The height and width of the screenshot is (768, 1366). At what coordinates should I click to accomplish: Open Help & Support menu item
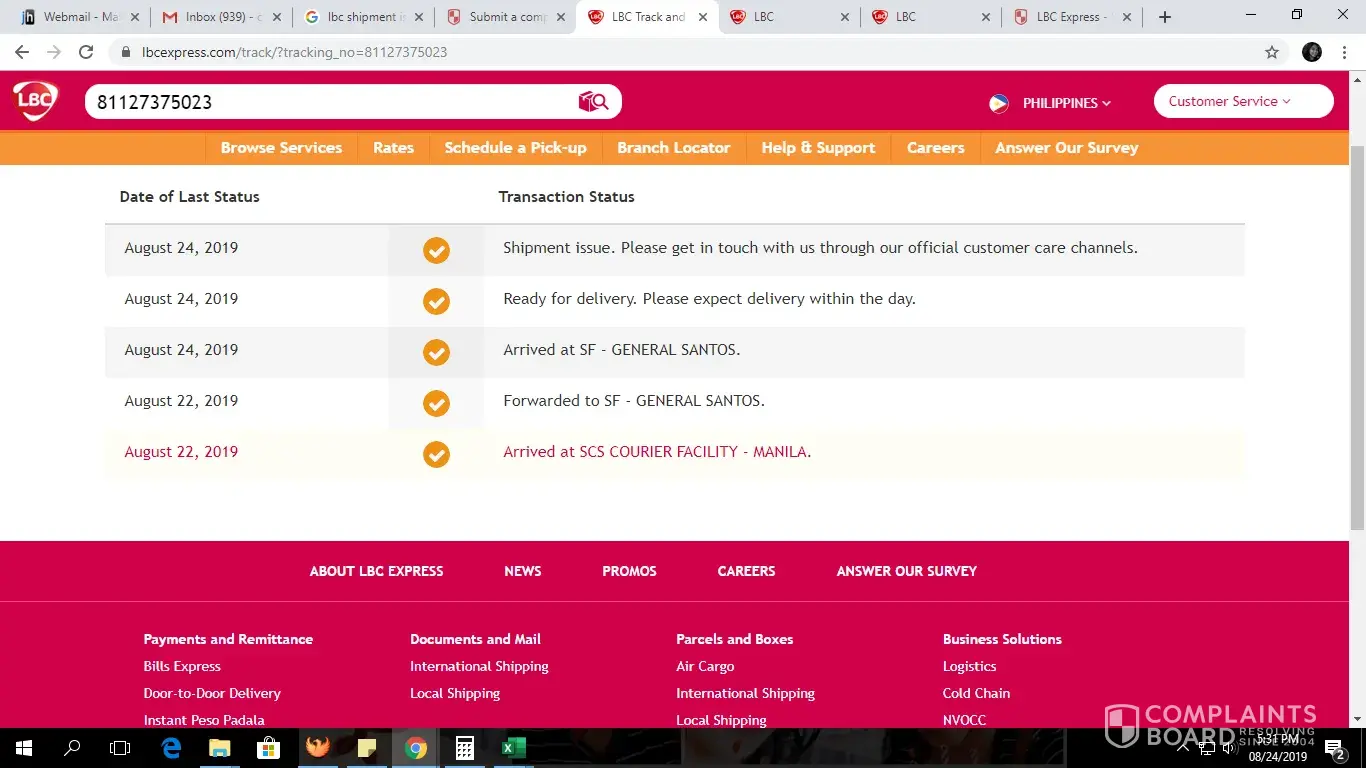[818, 148]
